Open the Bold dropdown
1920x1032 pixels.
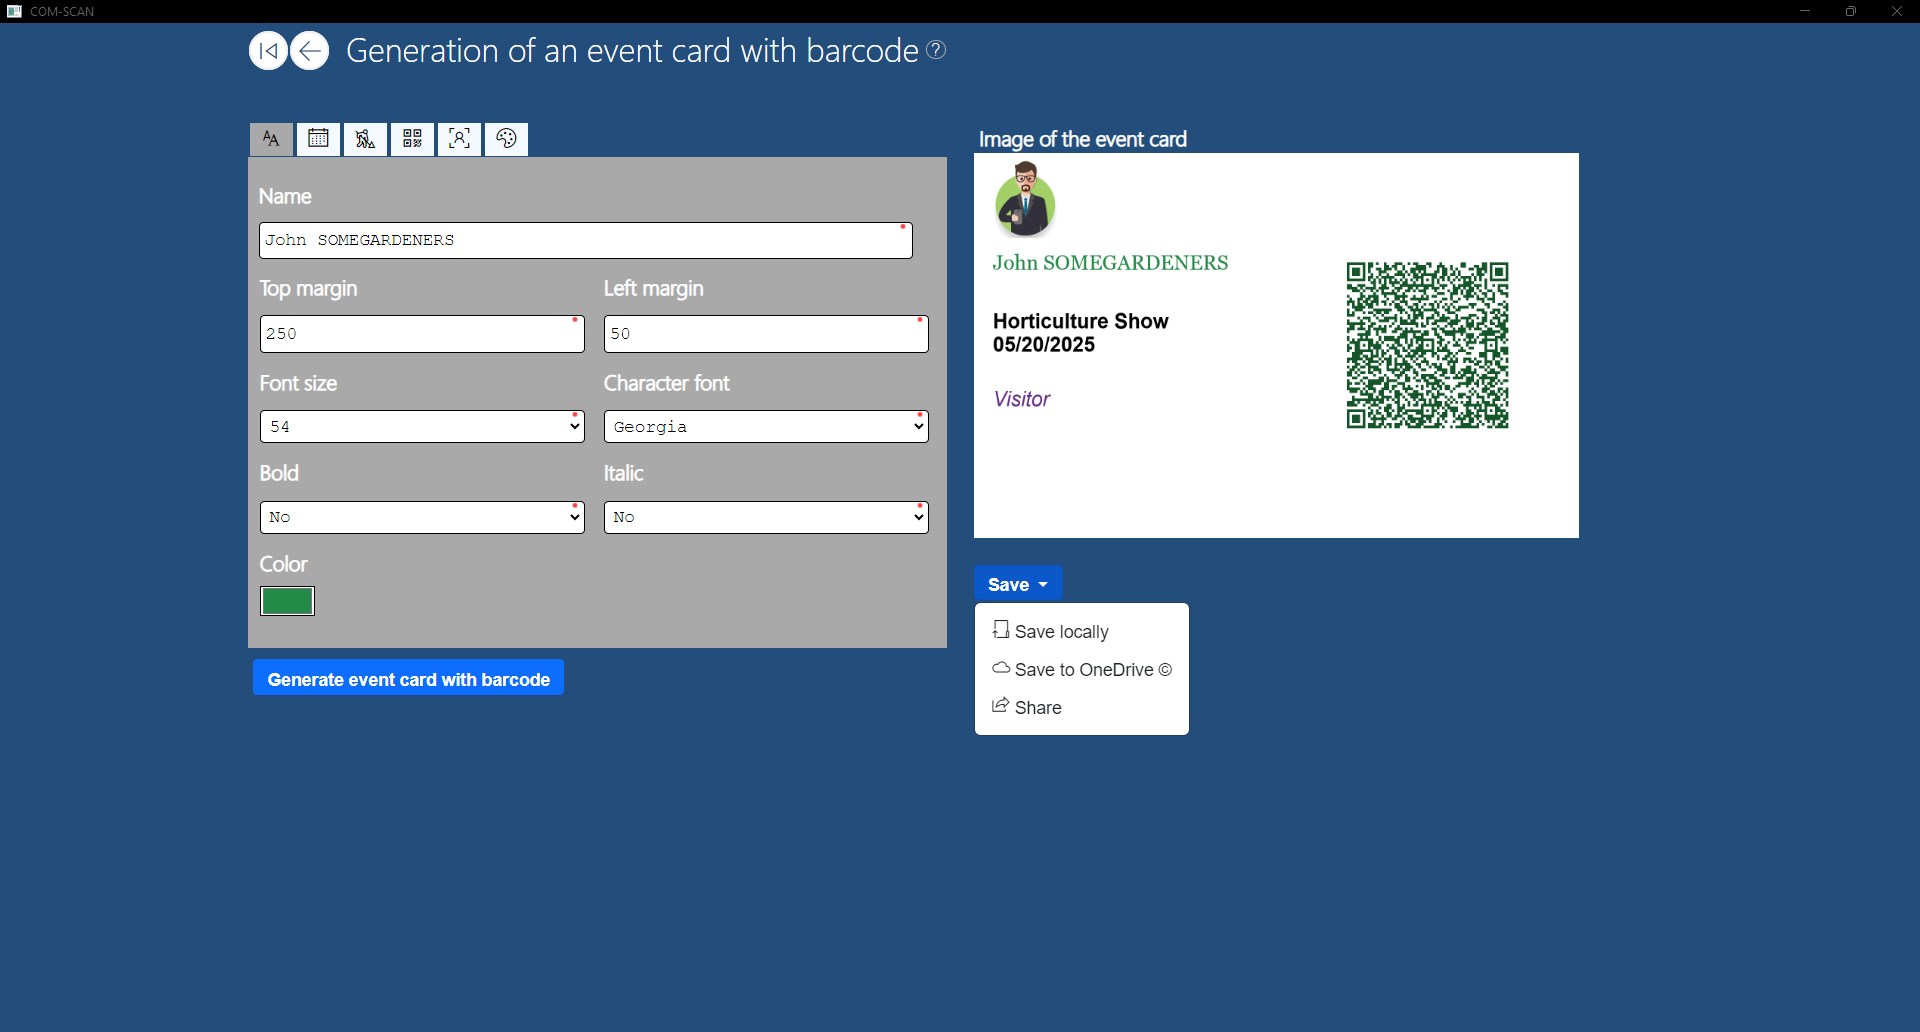coord(422,518)
